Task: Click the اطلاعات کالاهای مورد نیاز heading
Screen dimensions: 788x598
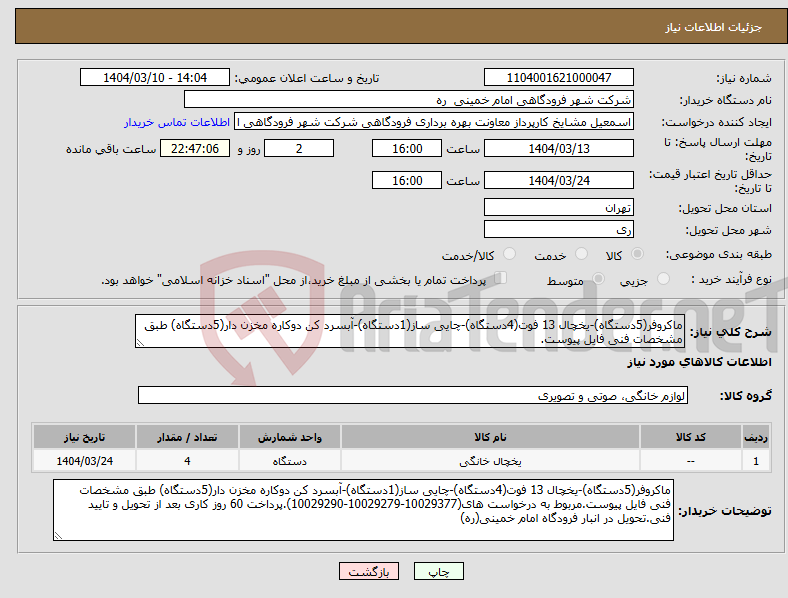Action: pos(699,362)
